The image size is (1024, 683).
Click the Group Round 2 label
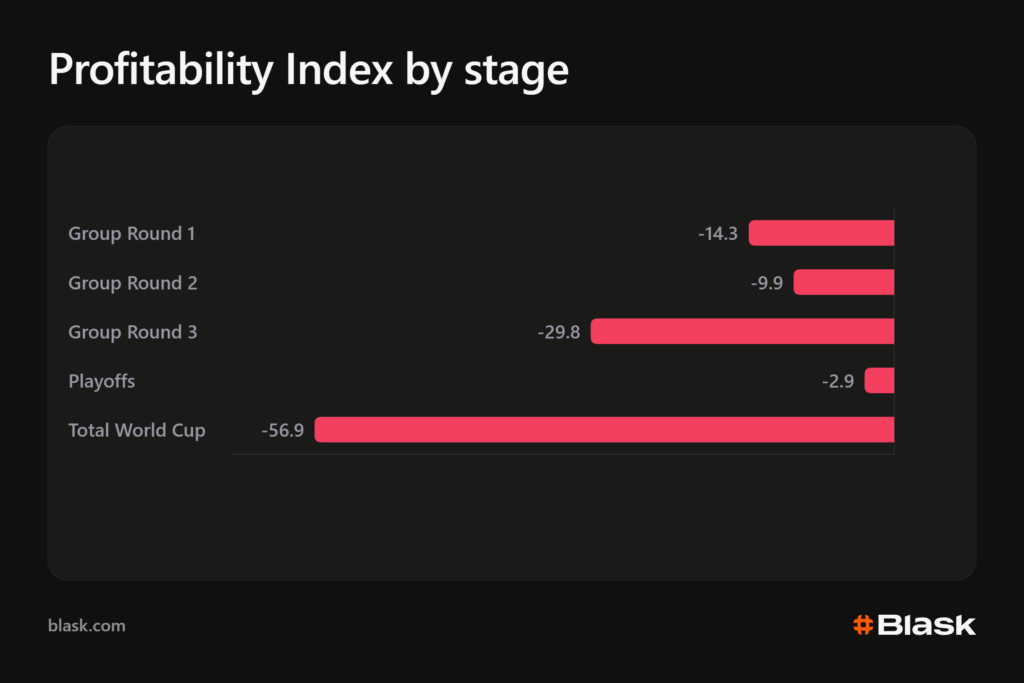tap(133, 283)
